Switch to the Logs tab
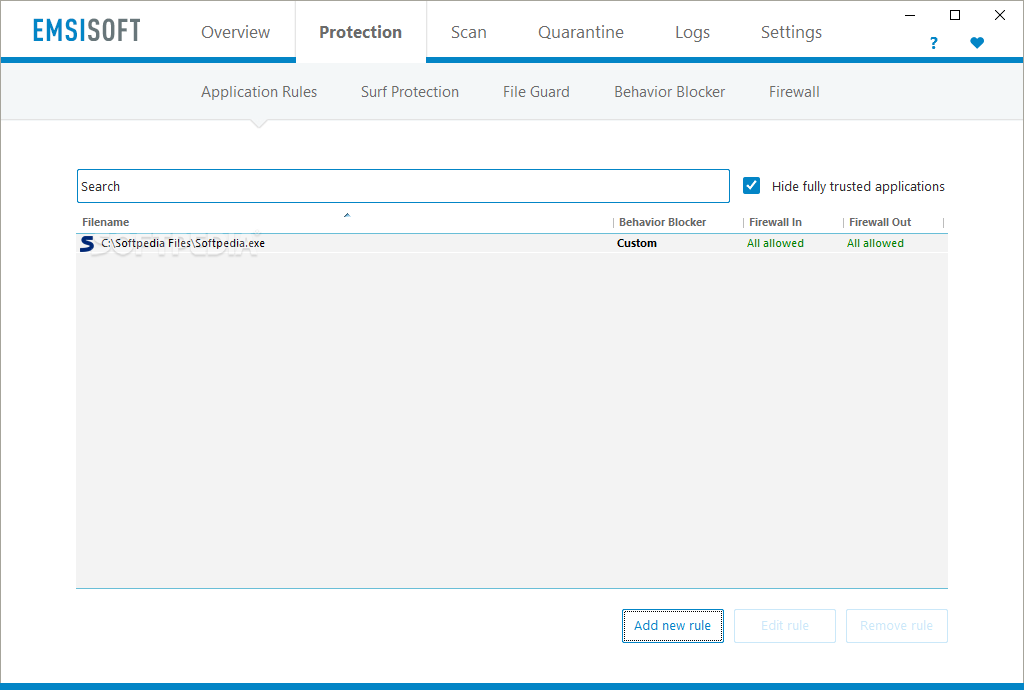 tap(692, 32)
